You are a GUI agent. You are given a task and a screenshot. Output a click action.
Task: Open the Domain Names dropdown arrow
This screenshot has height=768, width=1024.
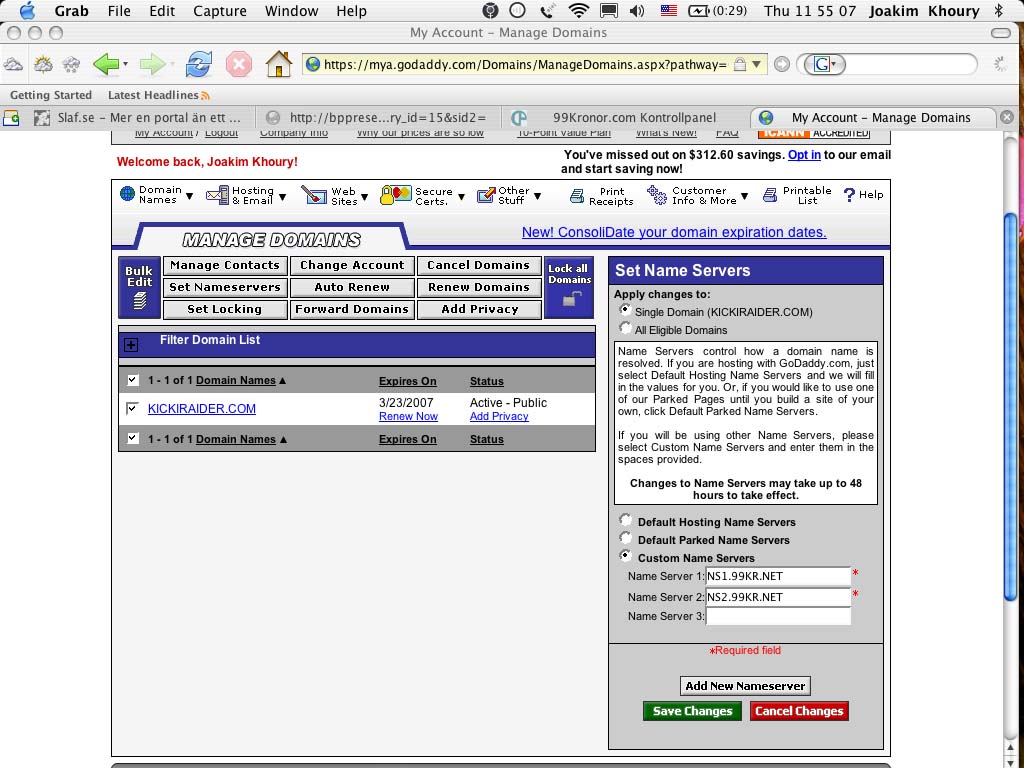189,196
